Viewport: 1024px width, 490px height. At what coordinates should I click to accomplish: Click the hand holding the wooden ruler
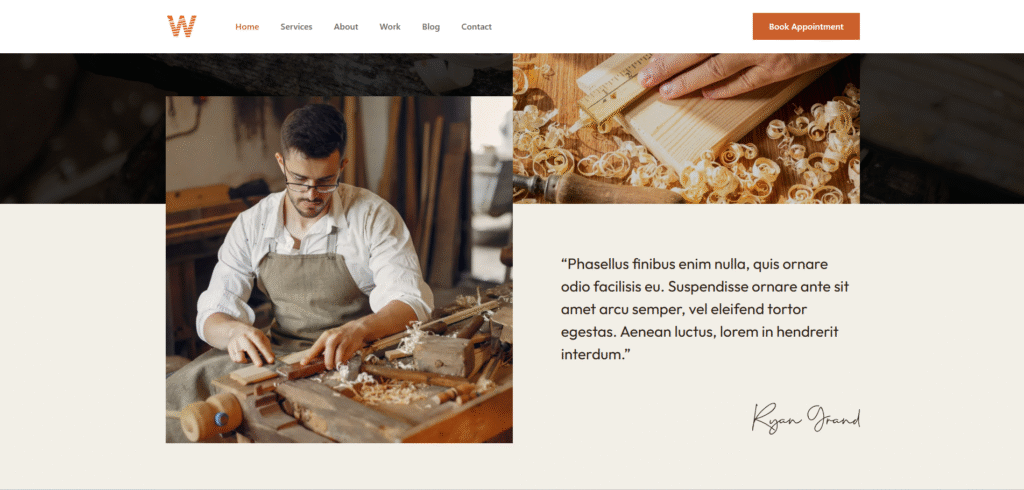click(x=738, y=74)
